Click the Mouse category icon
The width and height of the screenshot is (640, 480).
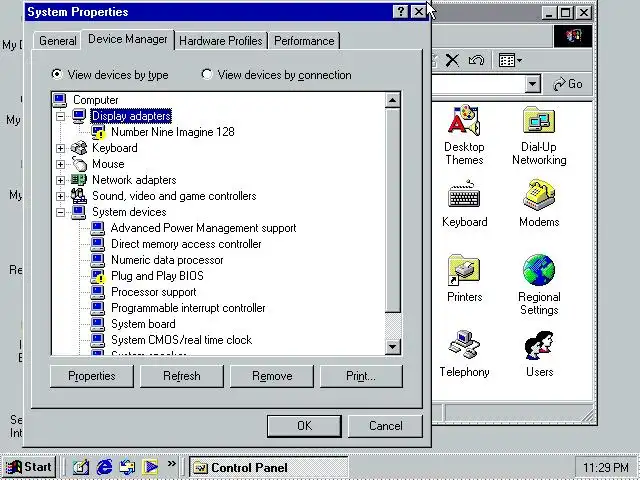[x=79, y=164]
